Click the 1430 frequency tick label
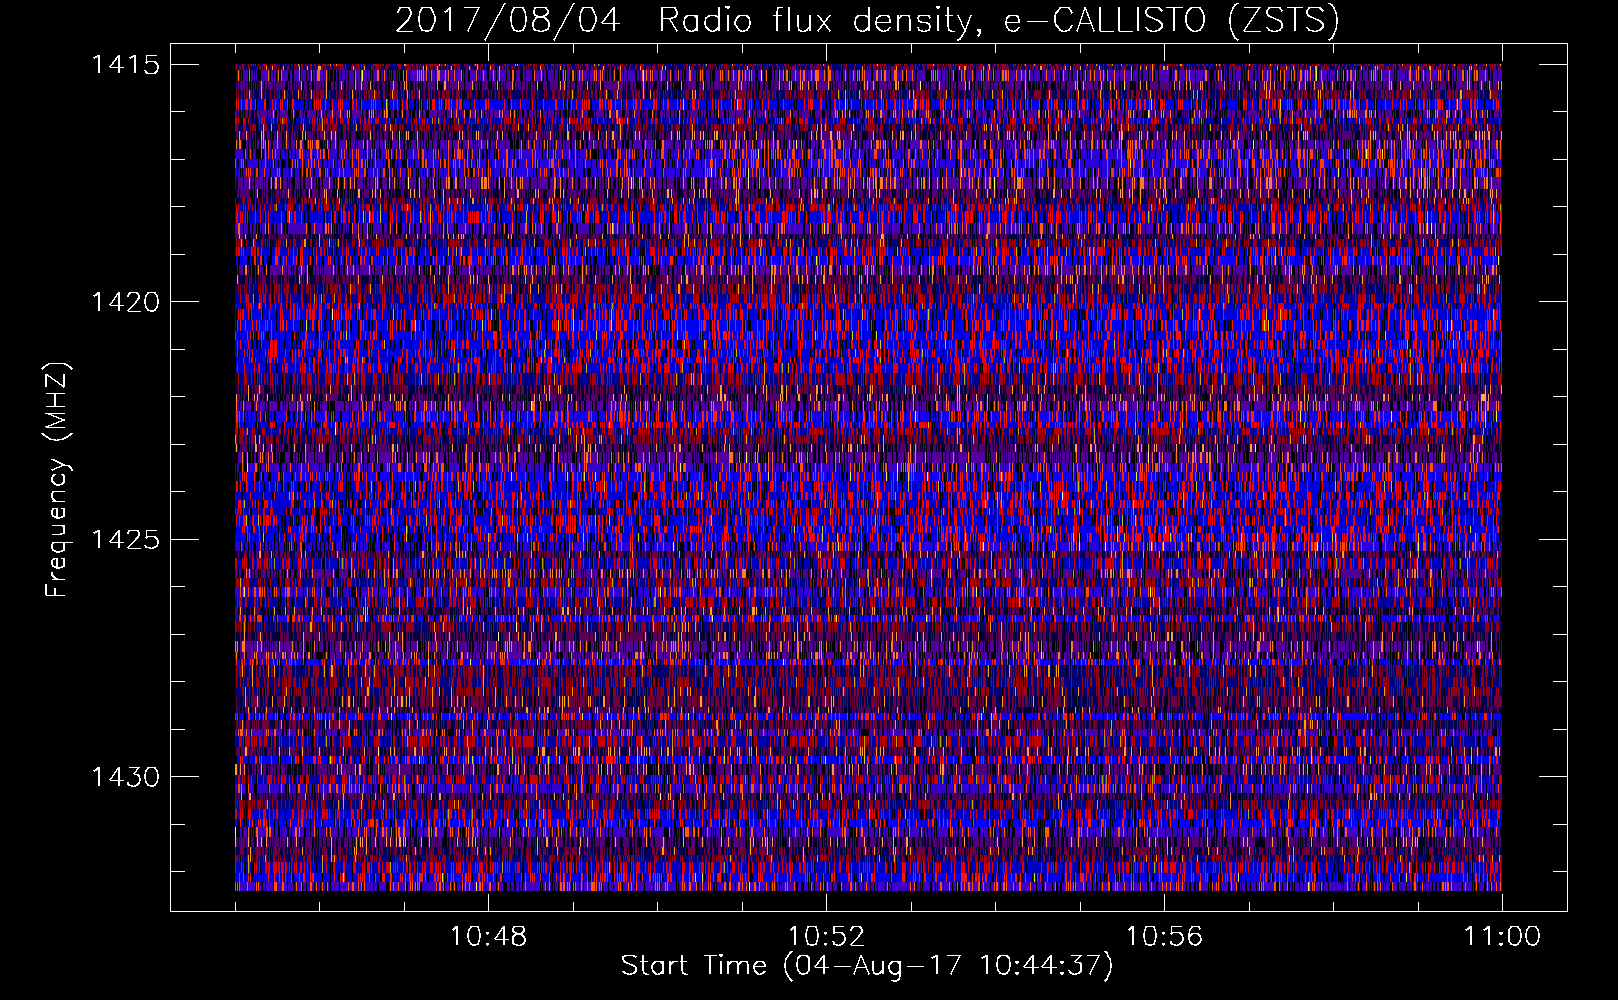Image resolution: width=1618 pixels, height=1000 pixels. 126,777
